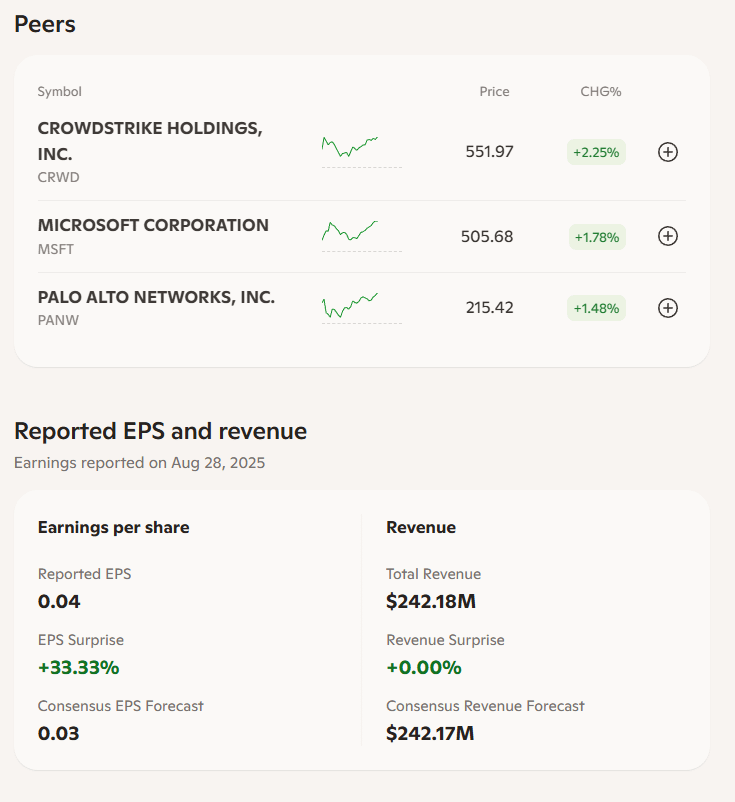The image size is (735, 802).
Task: Click the PANW ticker symbol
Action: tap(58, 321)
